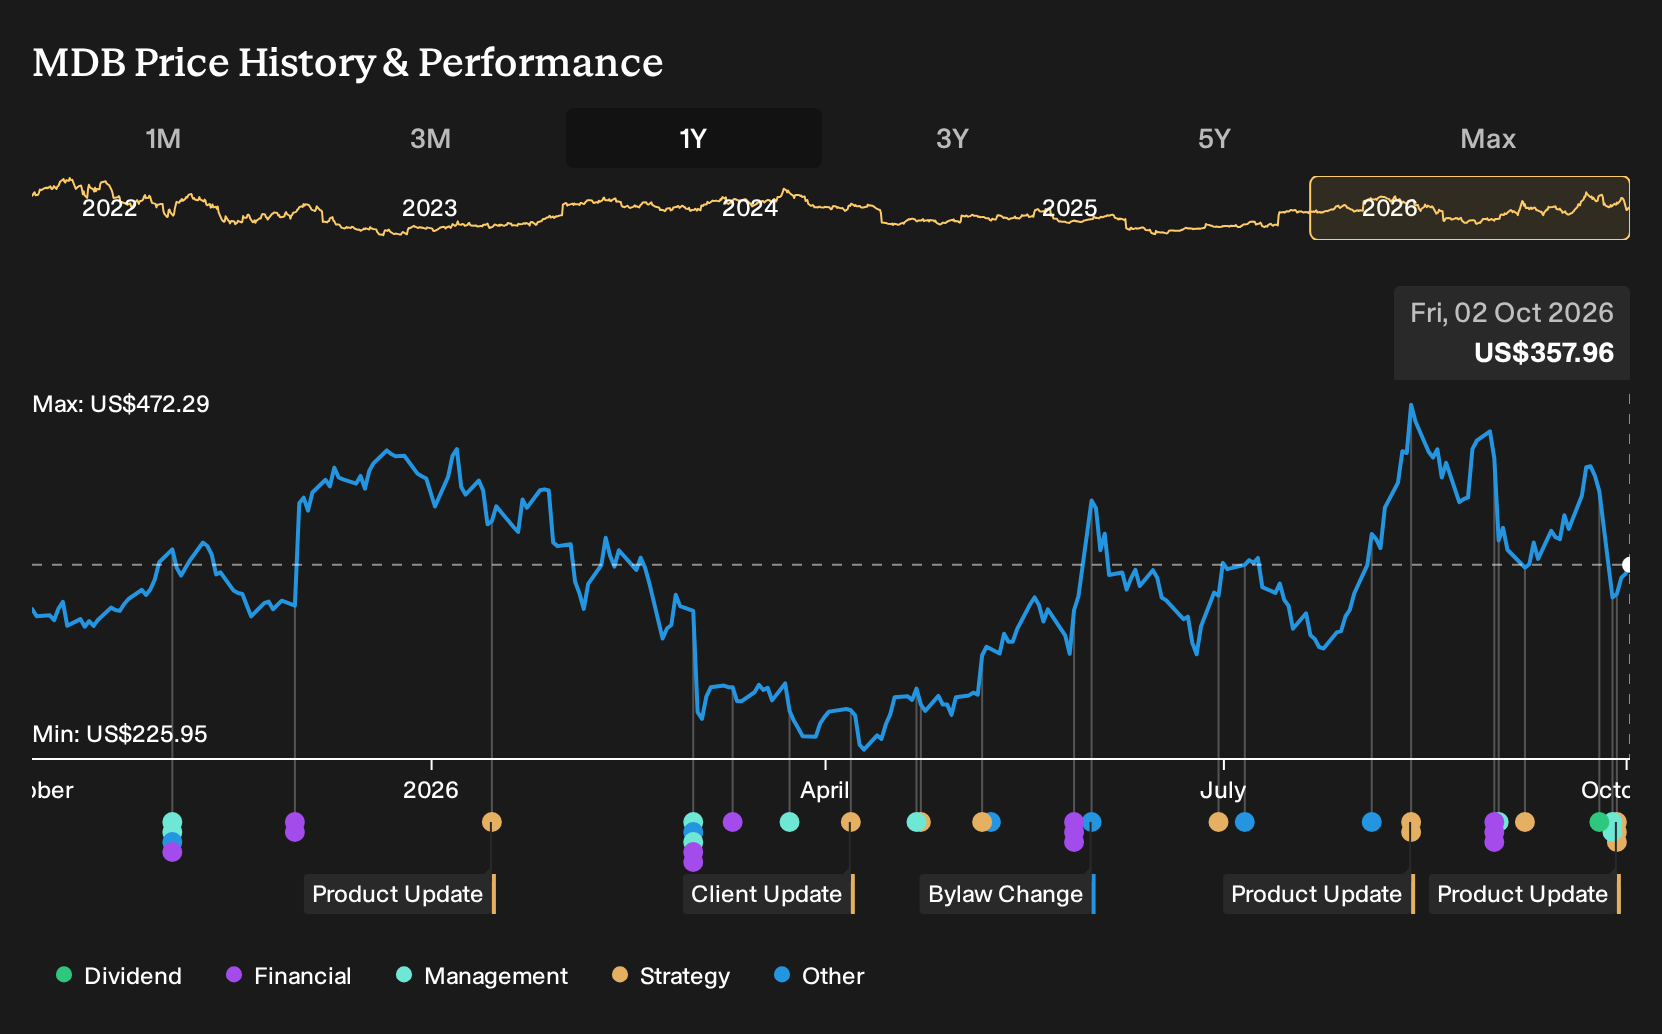Image resolution: width=1662 pixels, height=1034 pixels.
Task: Toggle Management events in the legend
Action: 482,976
